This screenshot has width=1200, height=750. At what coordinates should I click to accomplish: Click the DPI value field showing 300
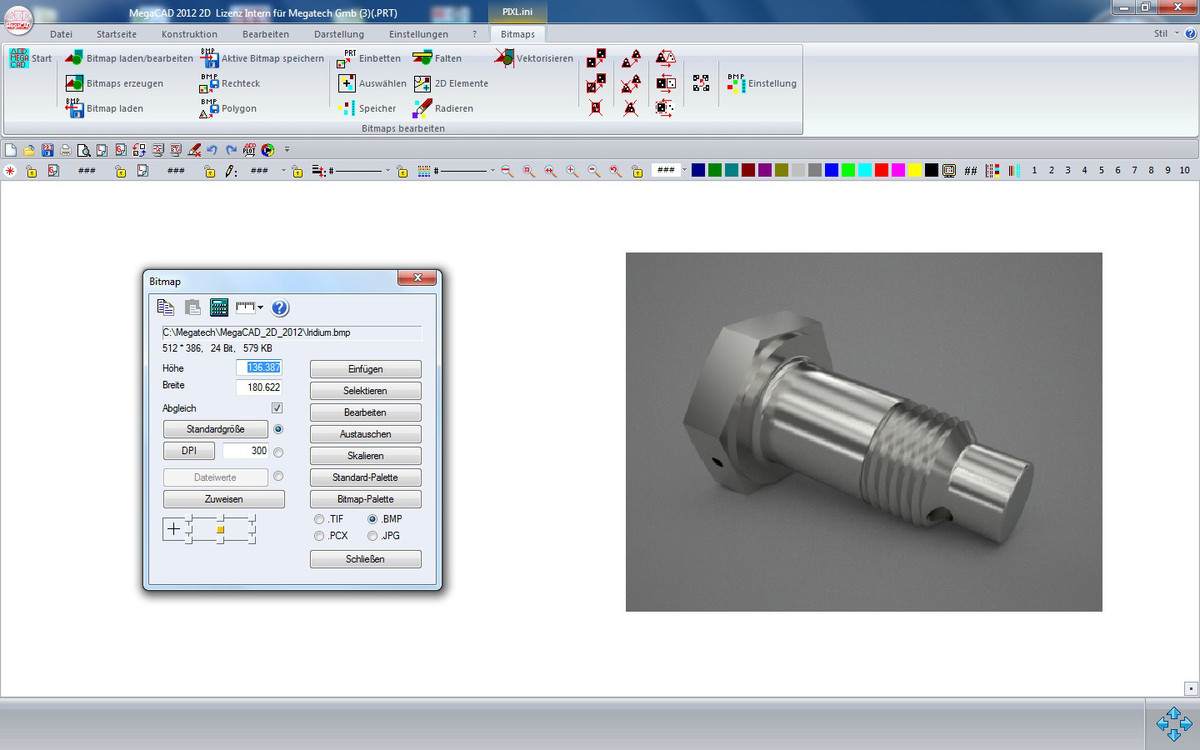click(246, 452)
